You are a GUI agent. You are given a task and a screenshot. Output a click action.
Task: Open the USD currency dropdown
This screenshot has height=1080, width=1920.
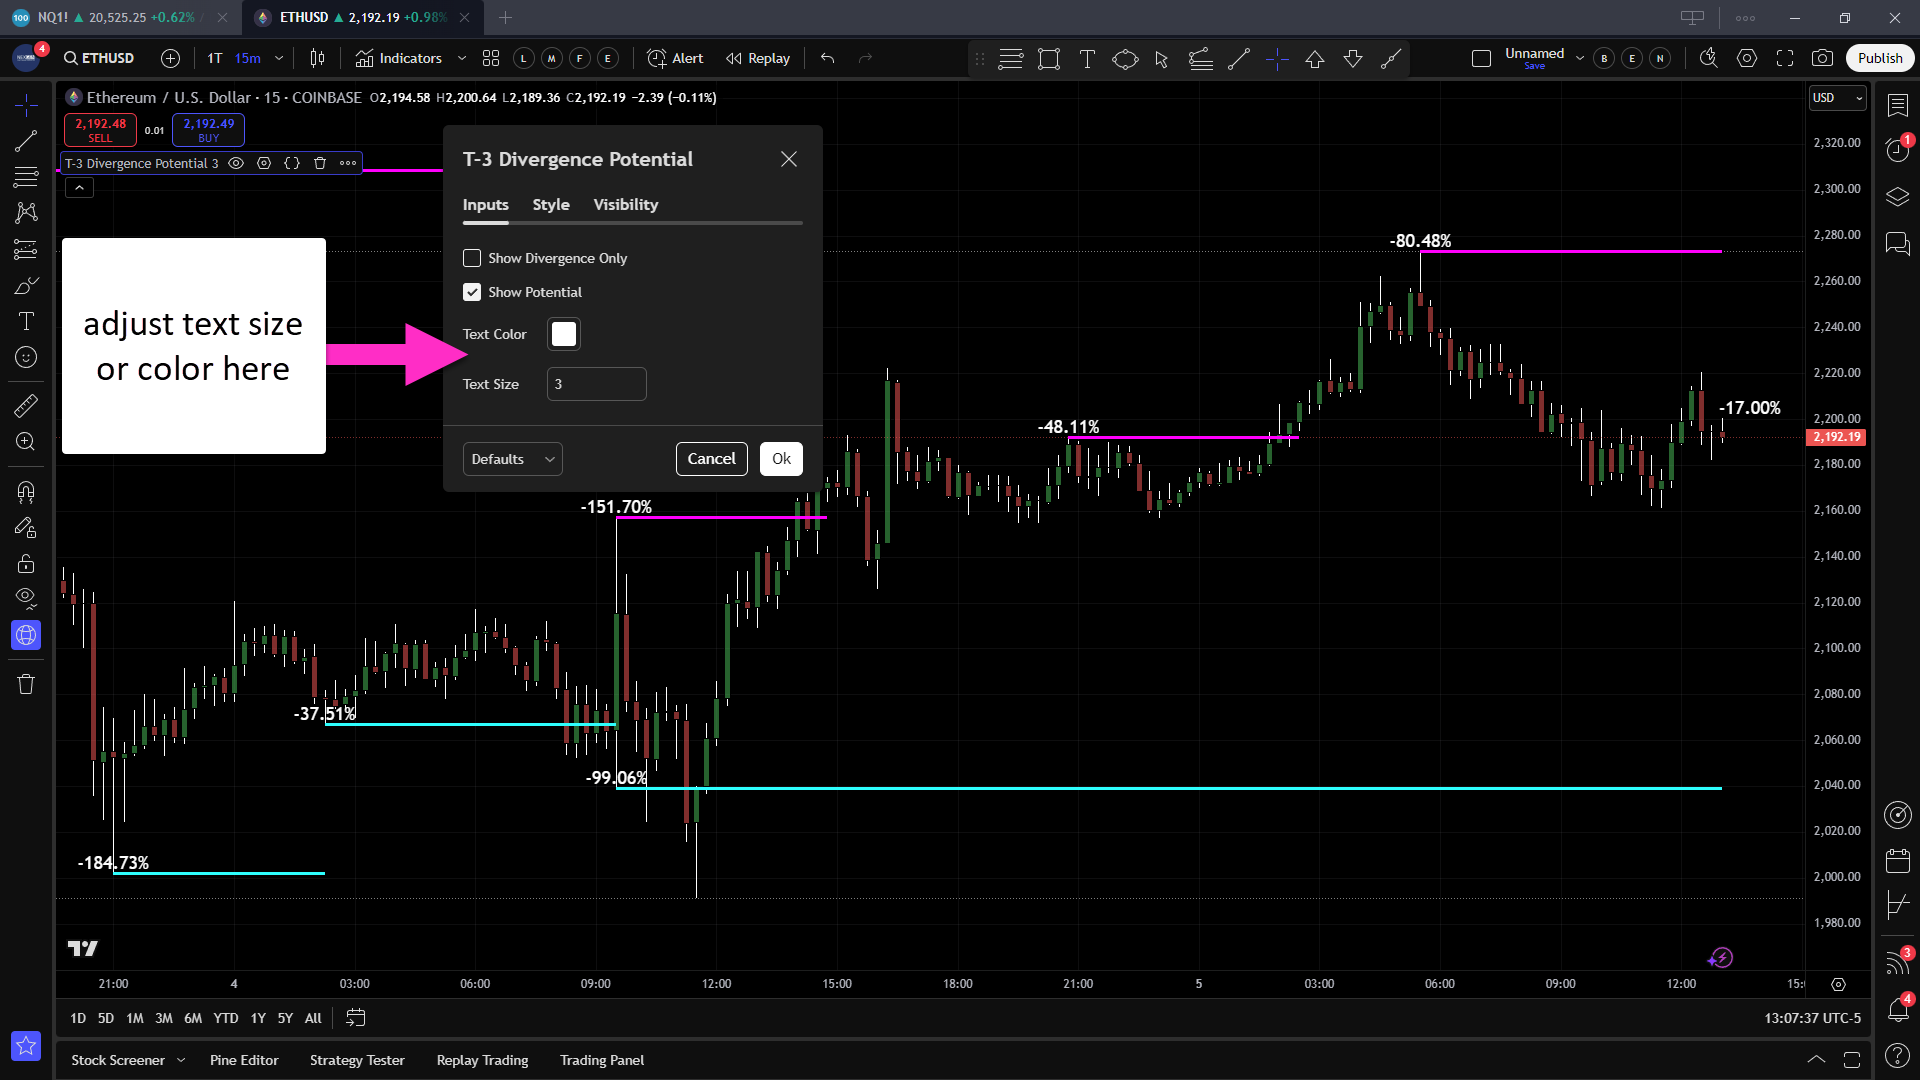tap(1837, 98)
